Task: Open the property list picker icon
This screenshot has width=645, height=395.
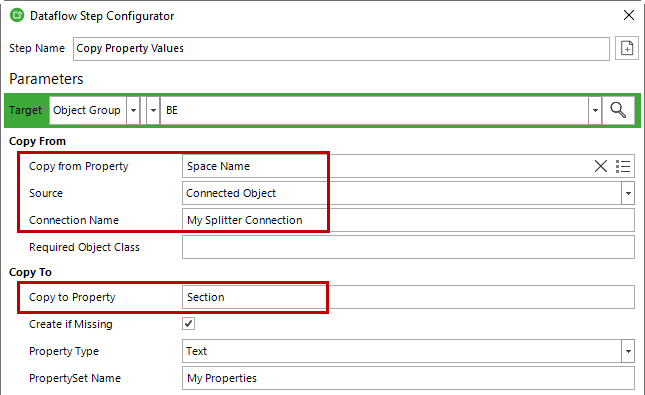Action: coord(623,166)
